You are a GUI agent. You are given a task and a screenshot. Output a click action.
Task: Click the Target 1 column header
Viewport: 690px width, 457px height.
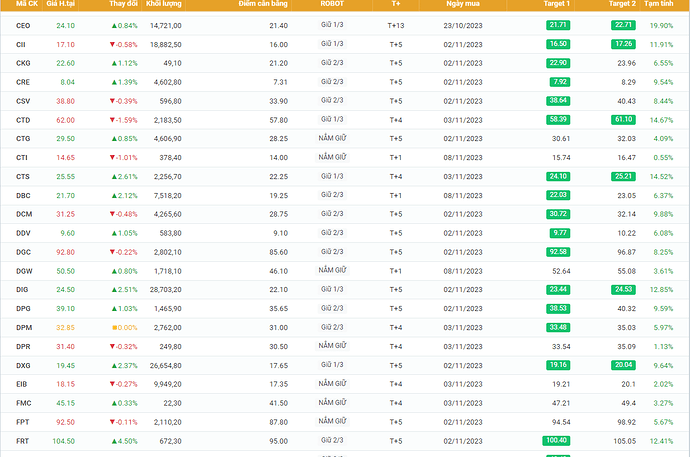pos(556,4)
